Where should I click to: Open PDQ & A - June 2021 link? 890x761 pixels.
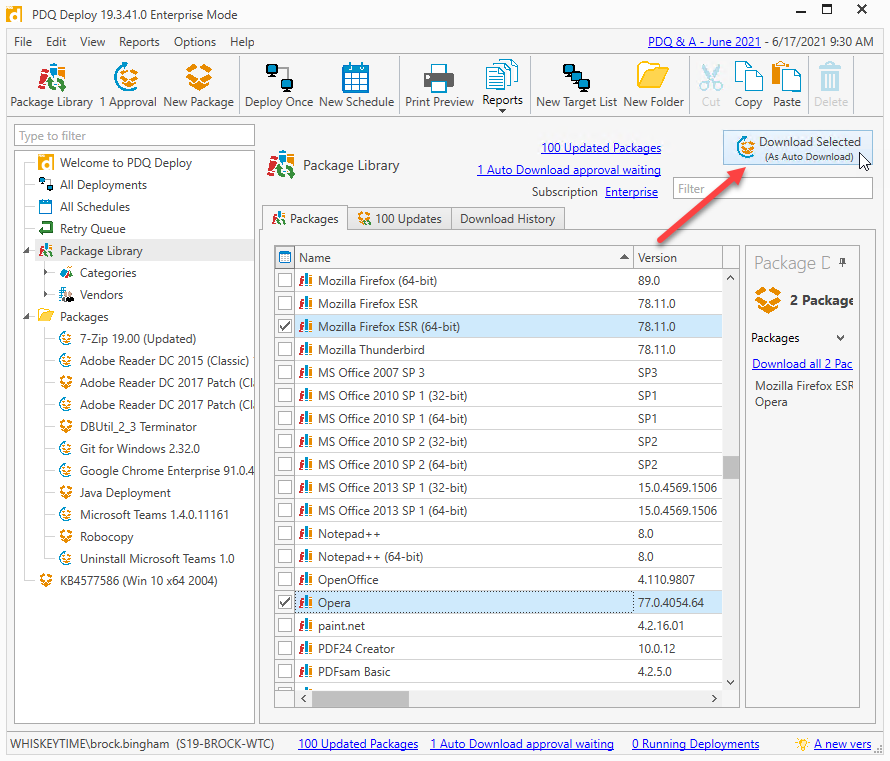[x=704, y=42]
